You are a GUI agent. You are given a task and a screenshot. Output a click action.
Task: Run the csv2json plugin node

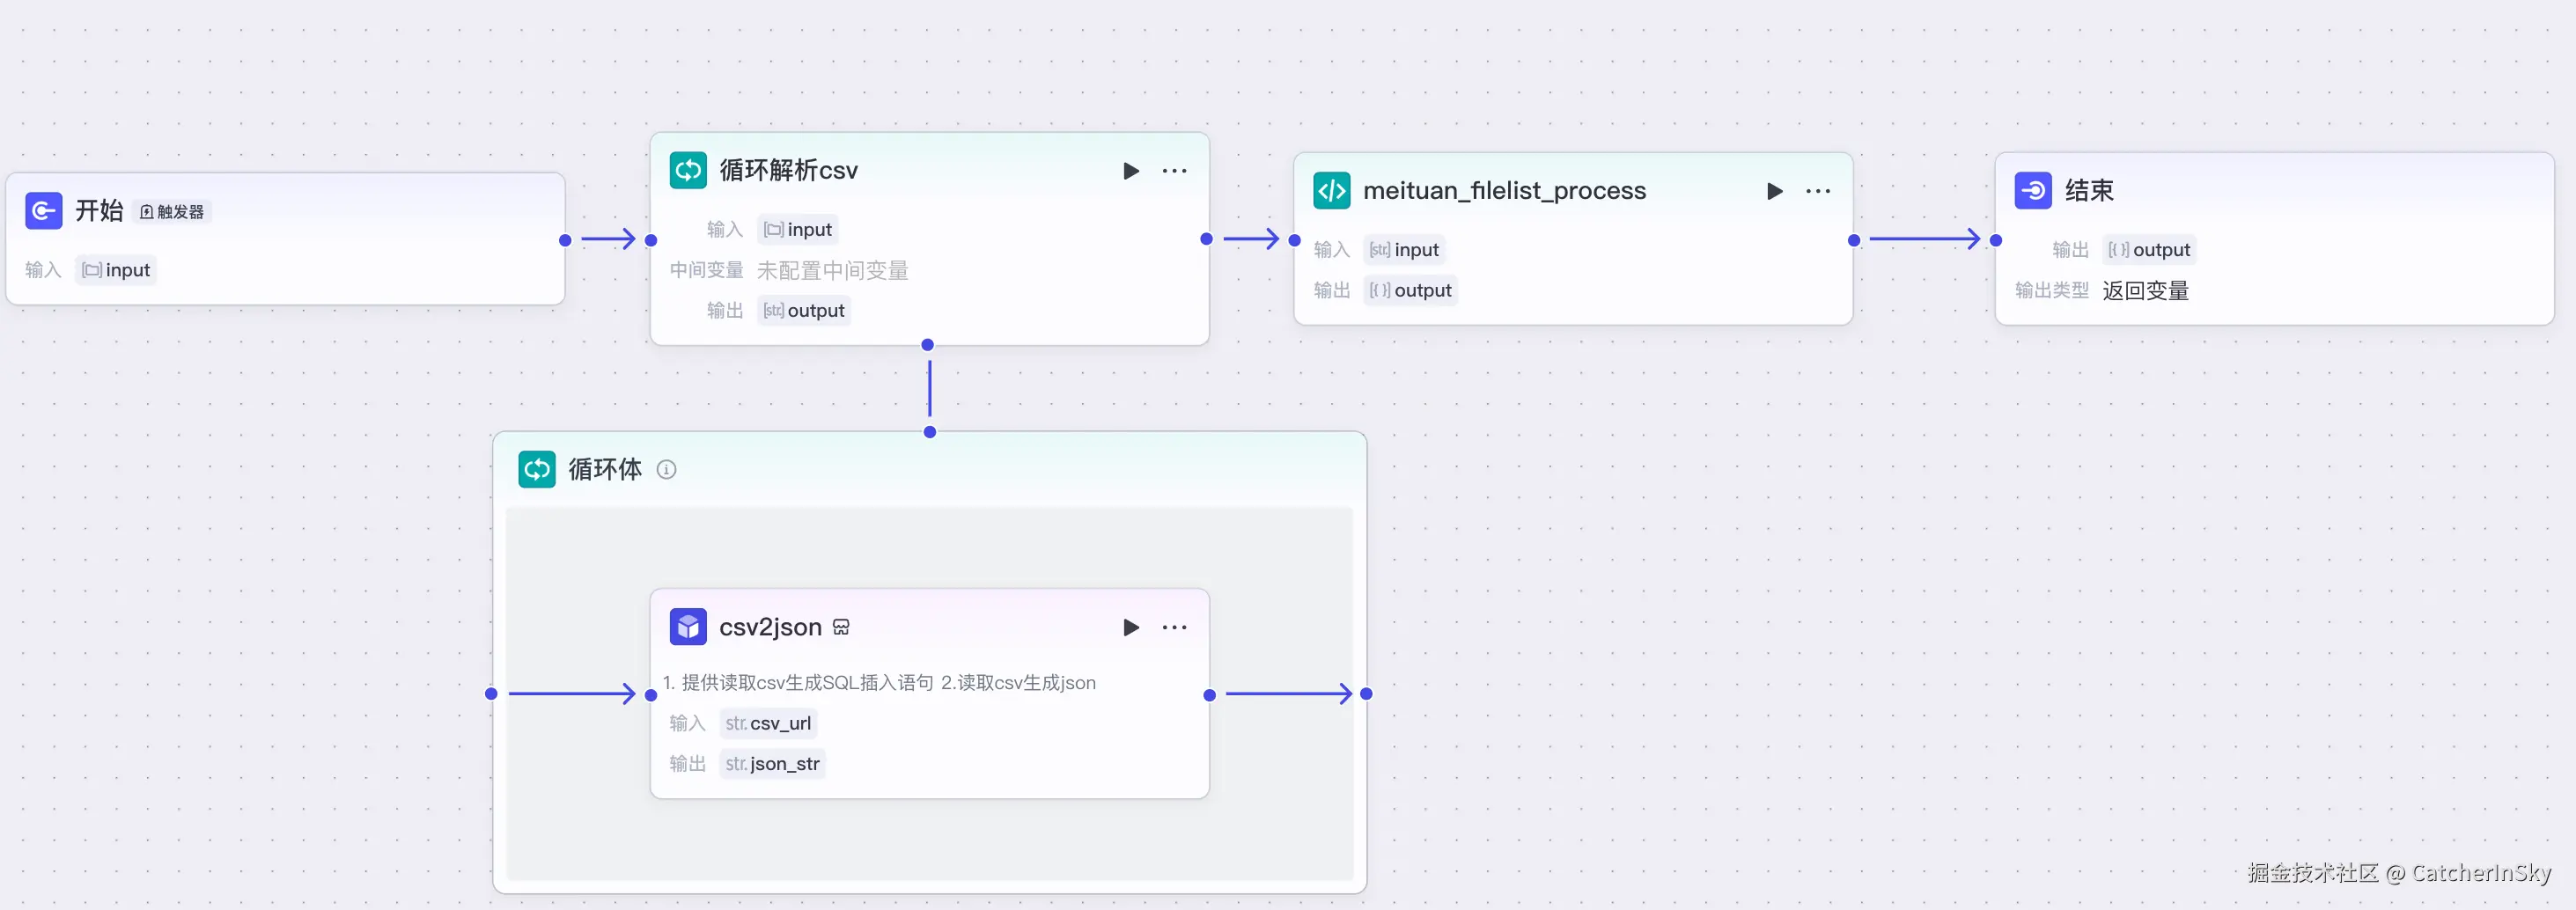(x=1131, y=627)
